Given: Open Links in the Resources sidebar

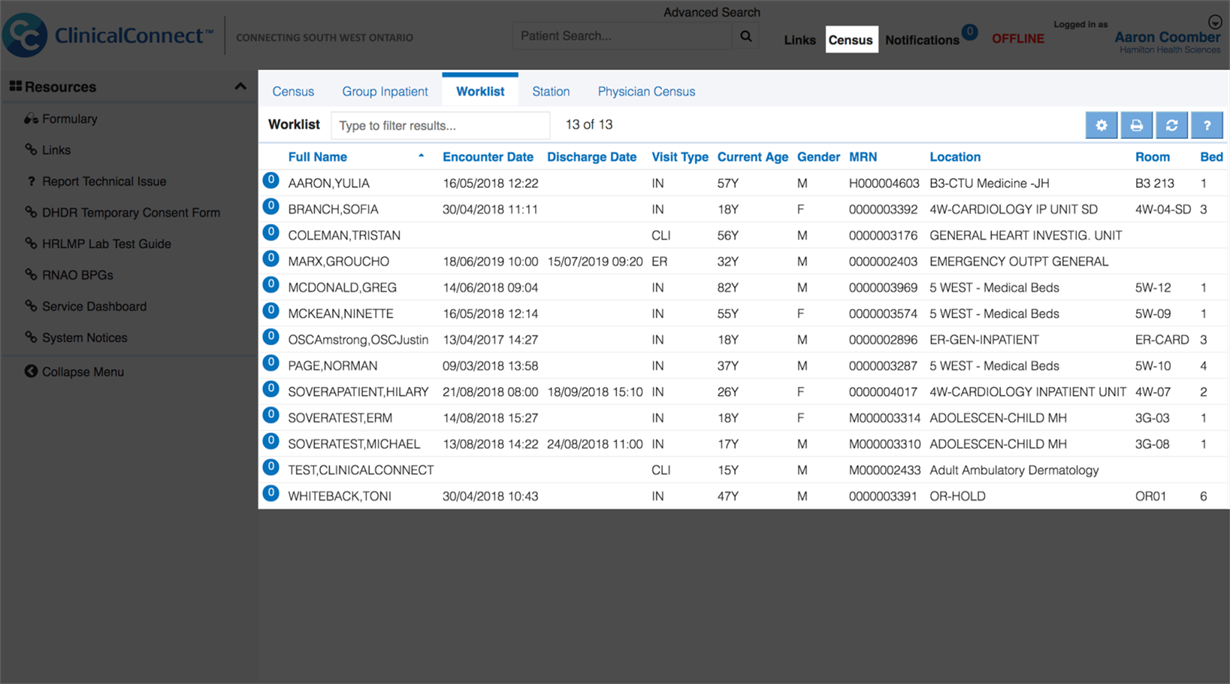Looking at the screenshot, I should [x=56, y=150].
